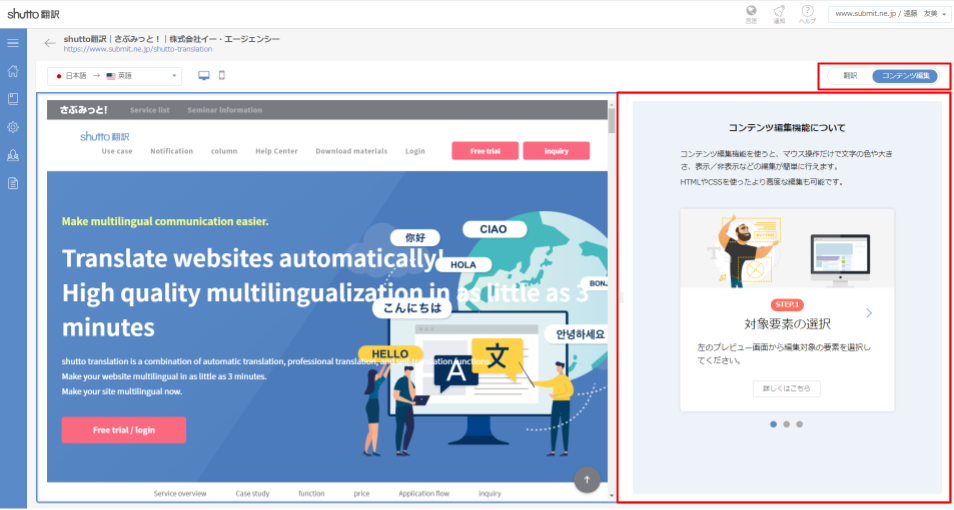Open the submit.ne.jp/shutto-translation URL link
The image size is (954, 510).
(138, 49)
